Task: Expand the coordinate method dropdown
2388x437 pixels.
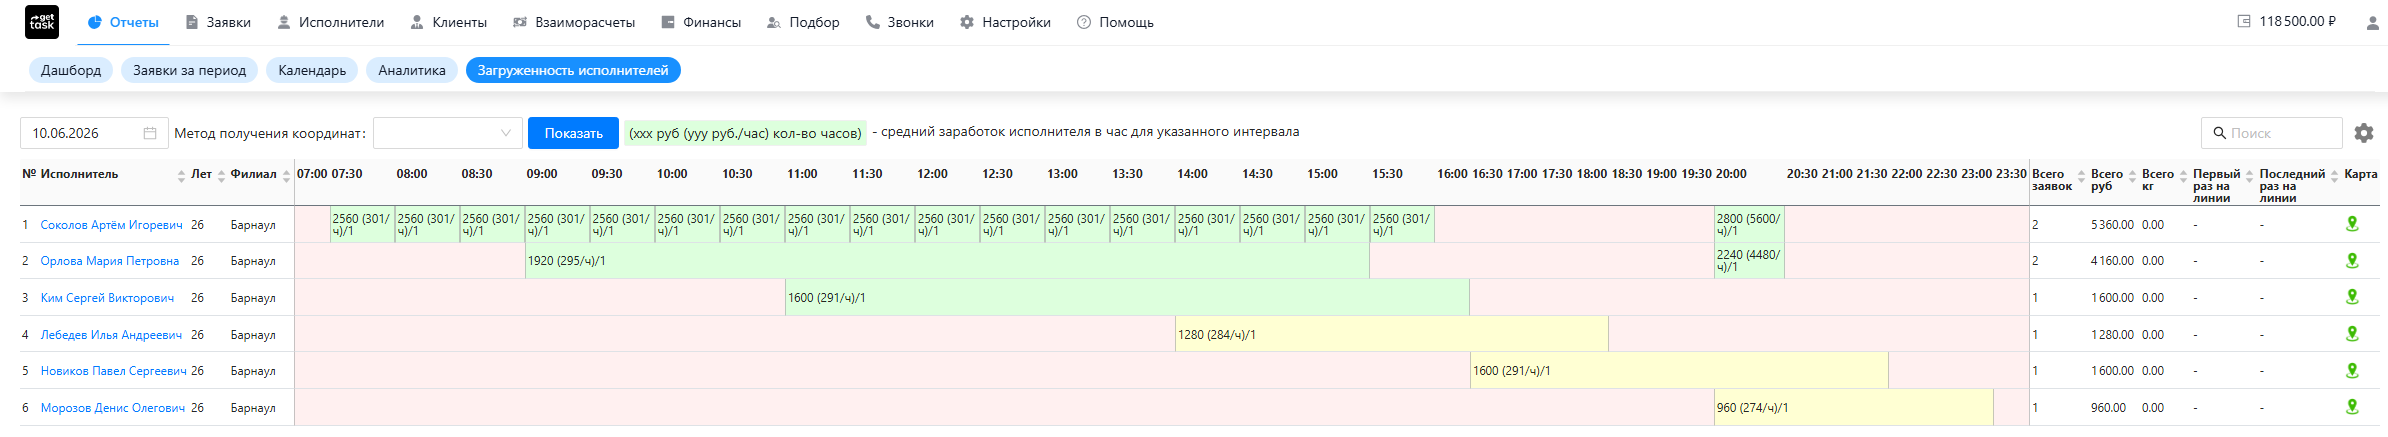Action: pos(447,133)
